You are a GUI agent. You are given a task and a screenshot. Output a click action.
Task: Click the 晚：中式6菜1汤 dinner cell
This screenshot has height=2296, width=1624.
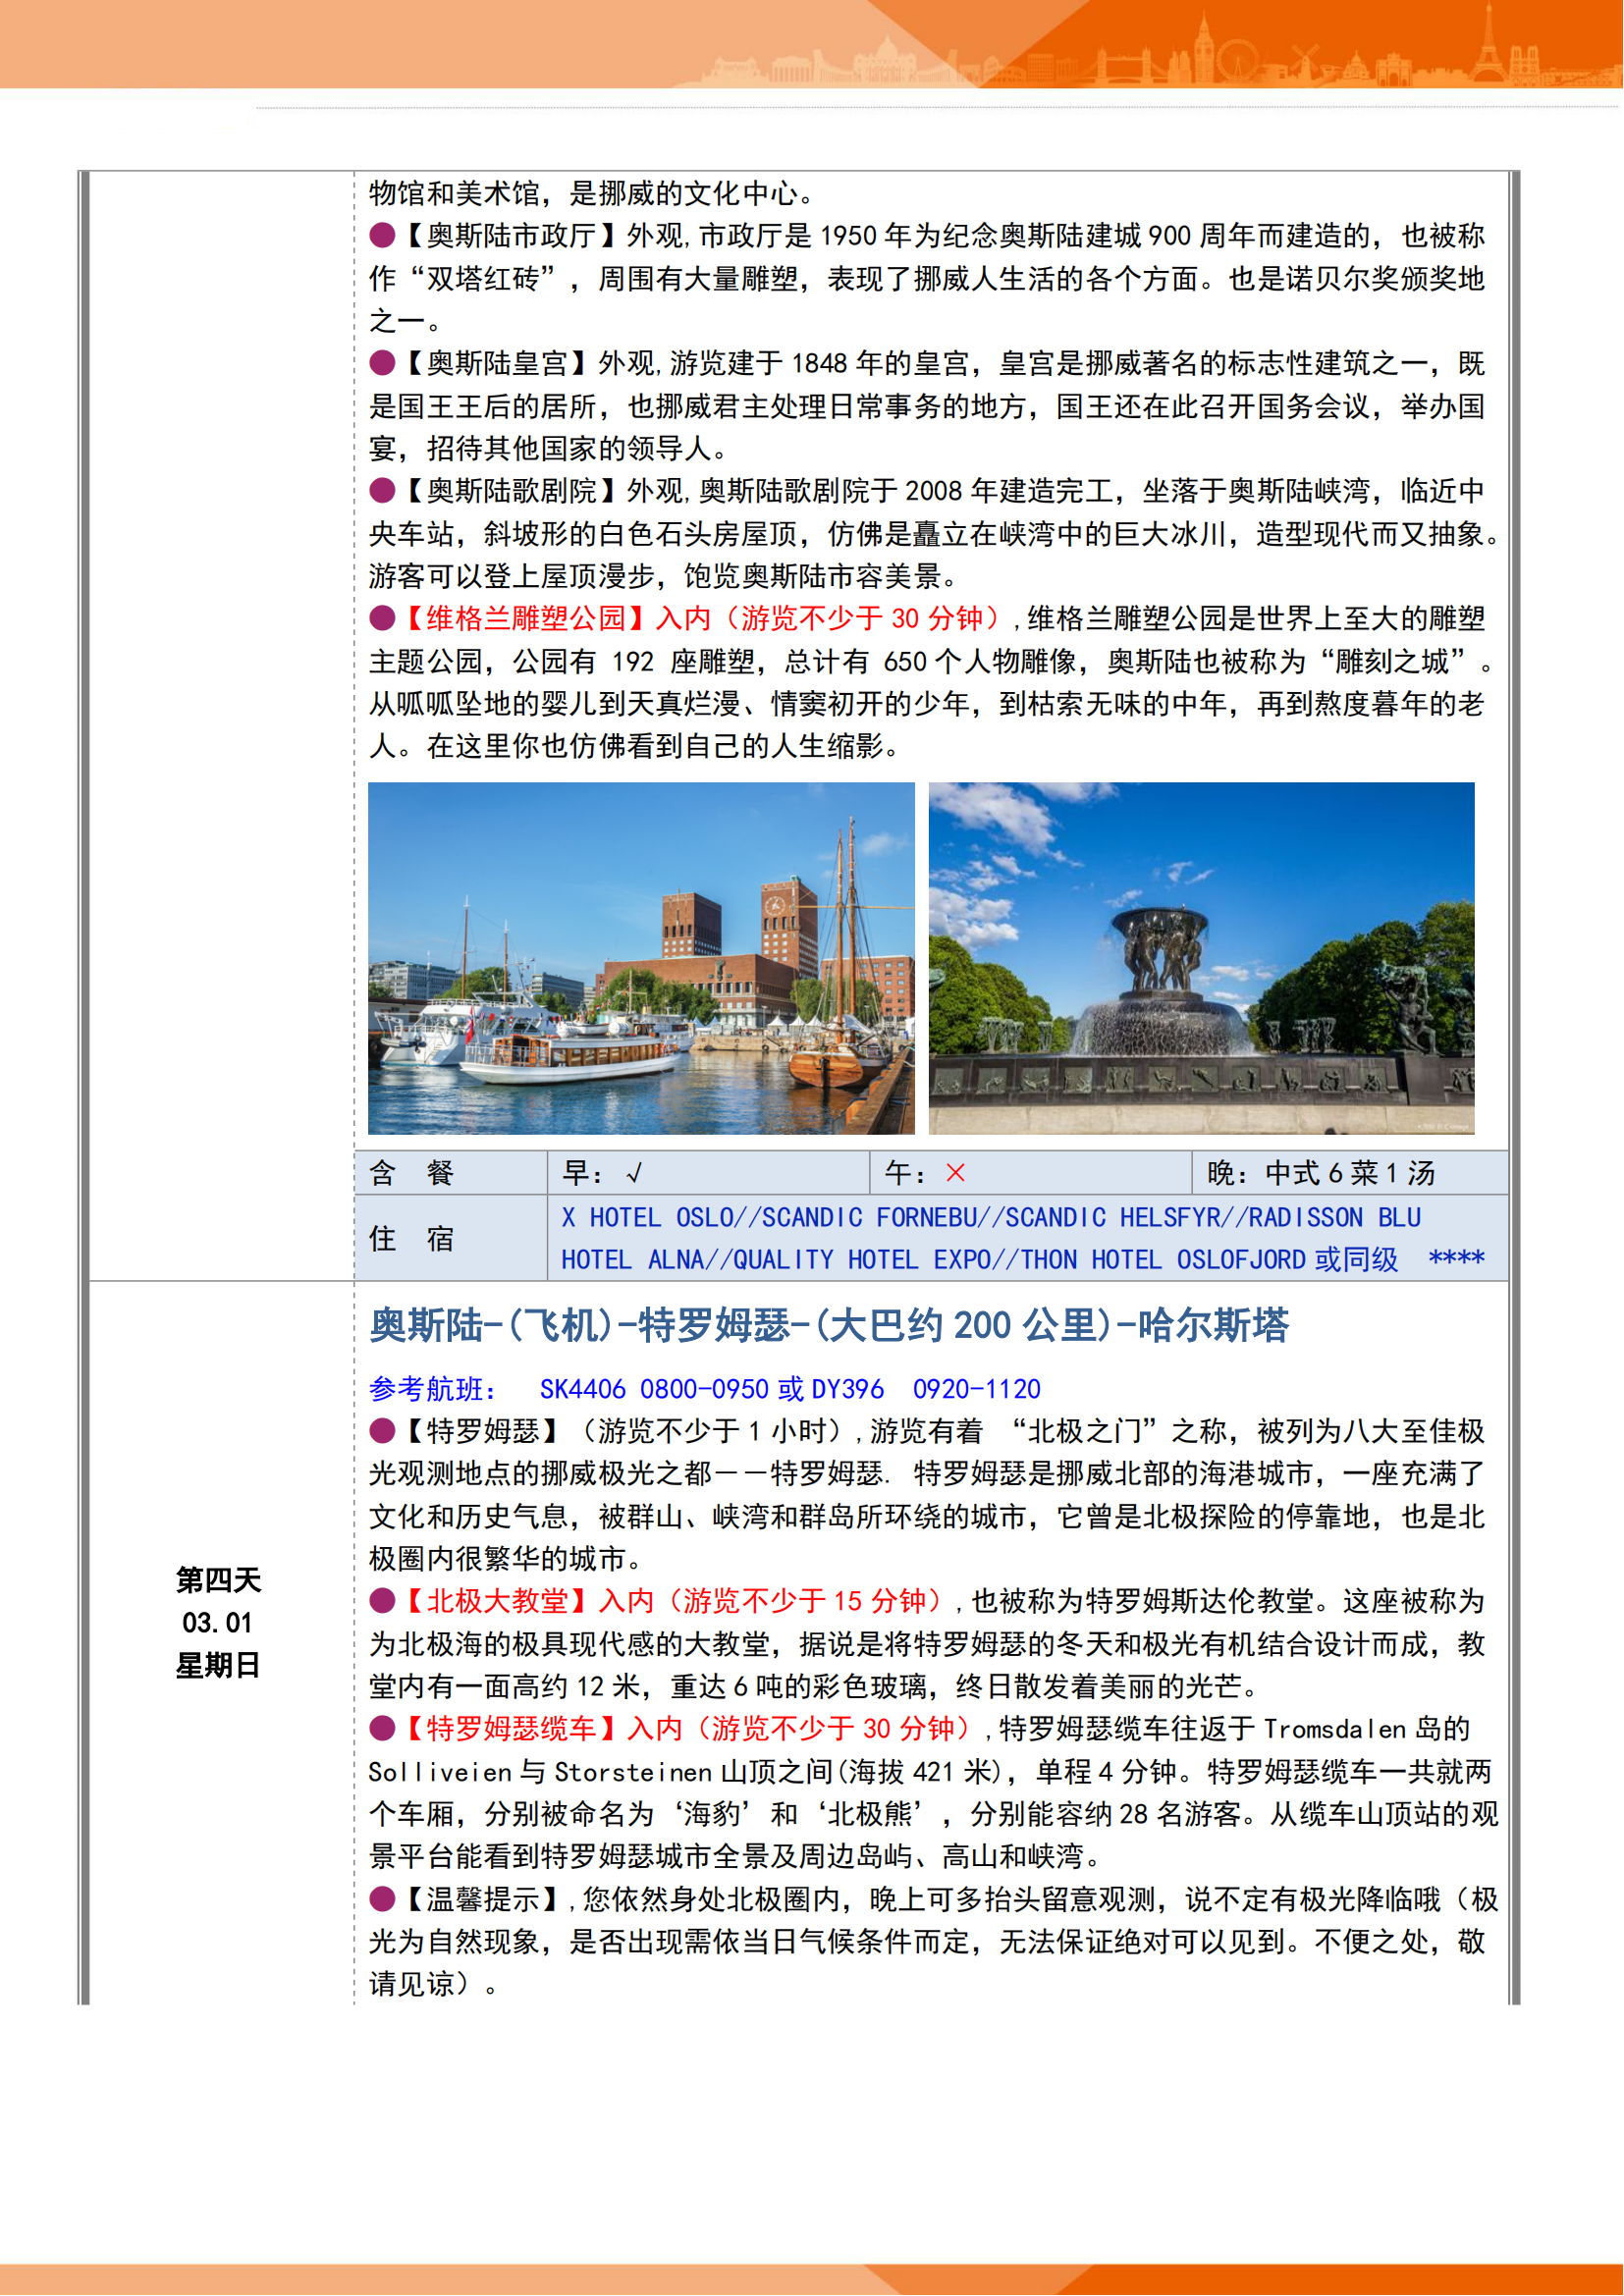click(1321, 1173)
